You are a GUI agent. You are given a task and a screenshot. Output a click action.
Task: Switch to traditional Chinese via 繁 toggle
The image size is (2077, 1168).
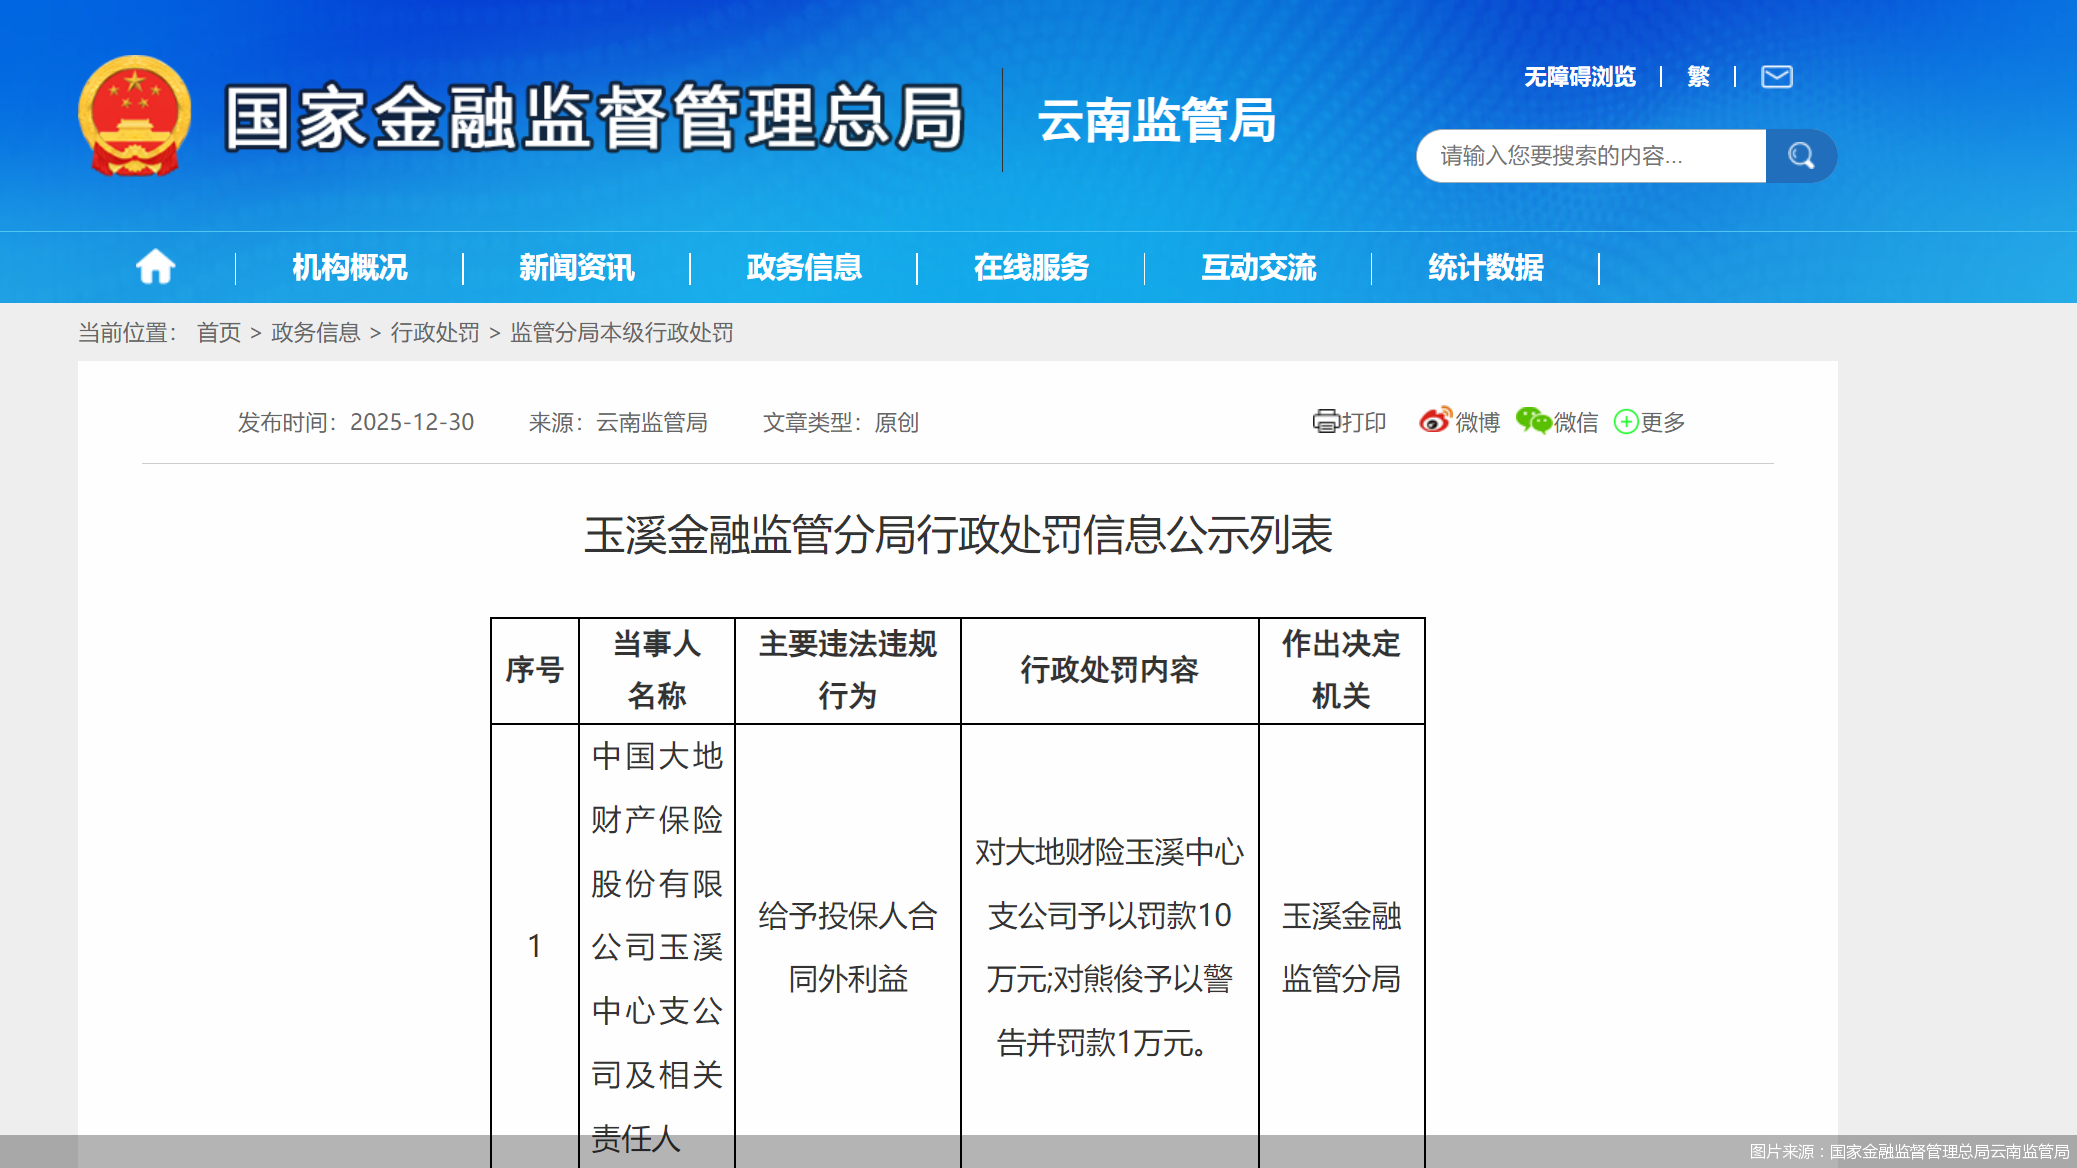[1697, 76]
